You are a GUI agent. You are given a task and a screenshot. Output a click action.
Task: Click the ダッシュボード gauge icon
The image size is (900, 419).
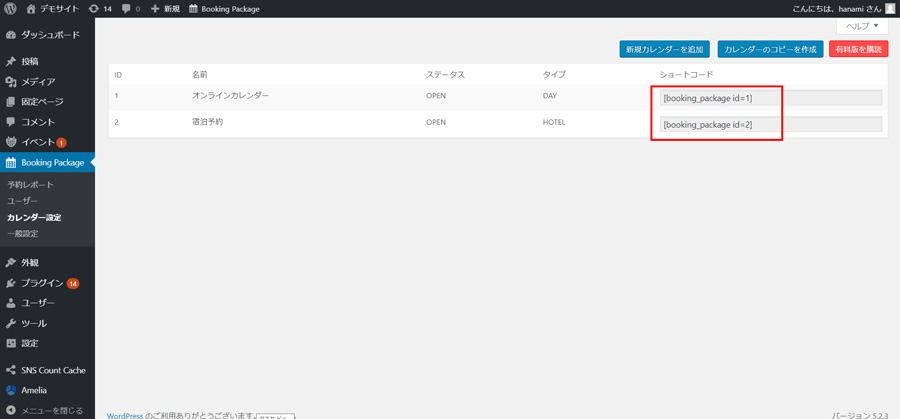[x=10, y=35]
